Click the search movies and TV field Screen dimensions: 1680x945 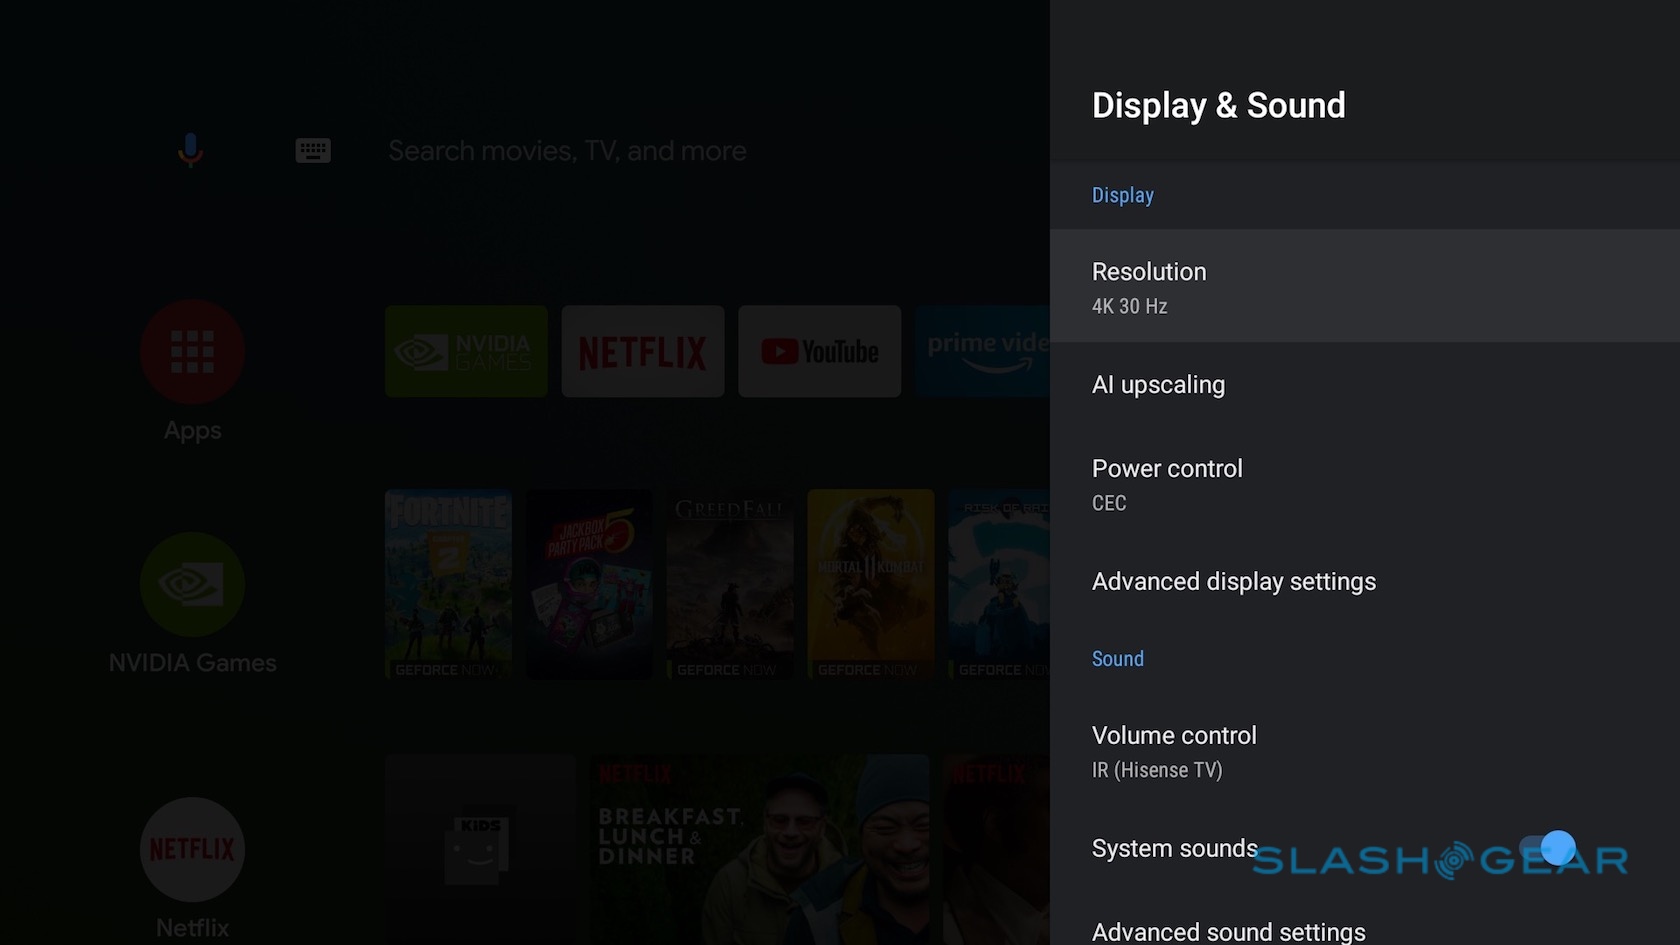point(567,151)
